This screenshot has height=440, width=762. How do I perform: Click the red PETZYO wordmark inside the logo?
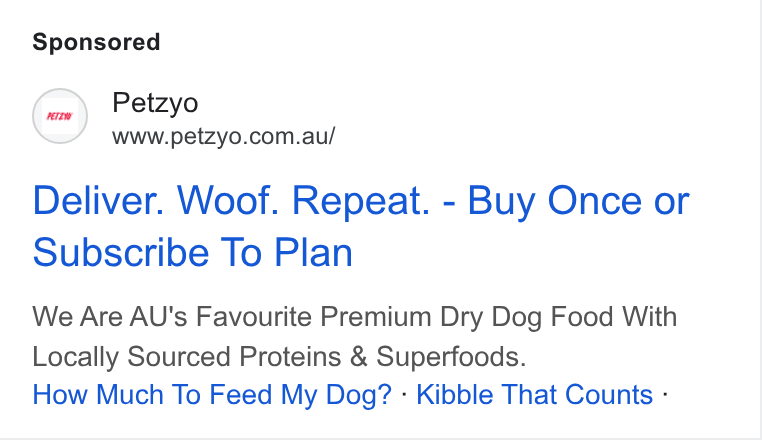pyautogui.click(x=60, y=116)
